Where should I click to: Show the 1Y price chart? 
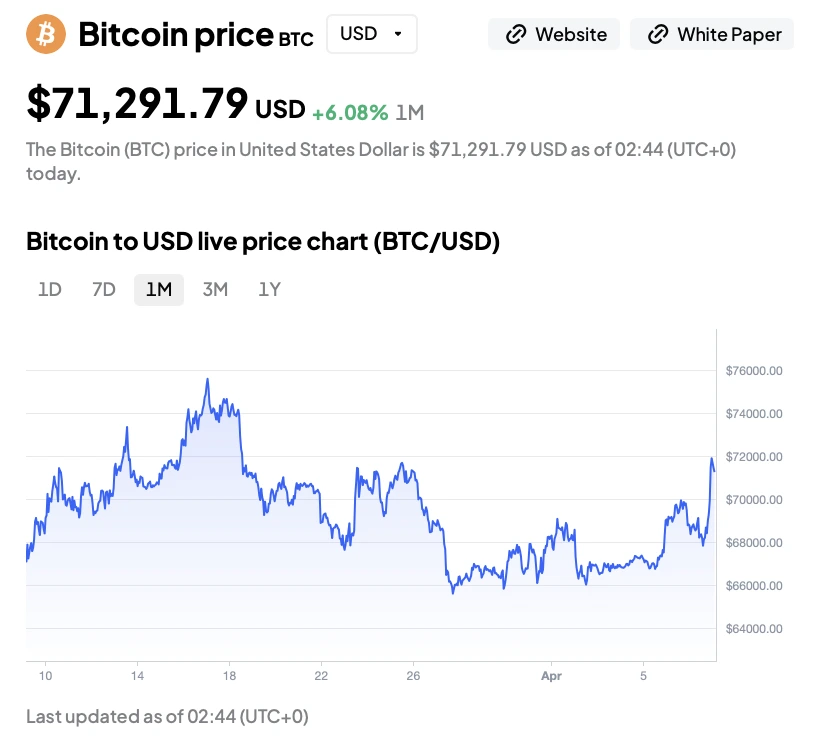(270, 290)
